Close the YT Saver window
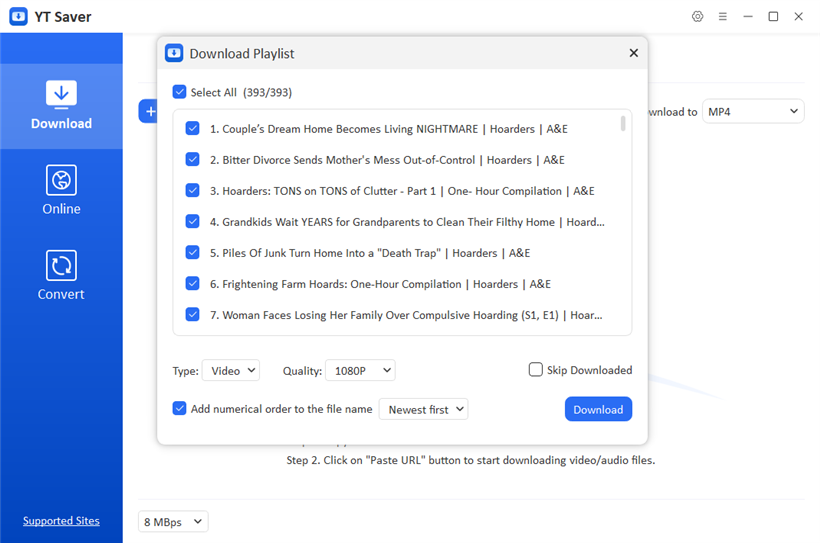 click(x=799, y=17)
